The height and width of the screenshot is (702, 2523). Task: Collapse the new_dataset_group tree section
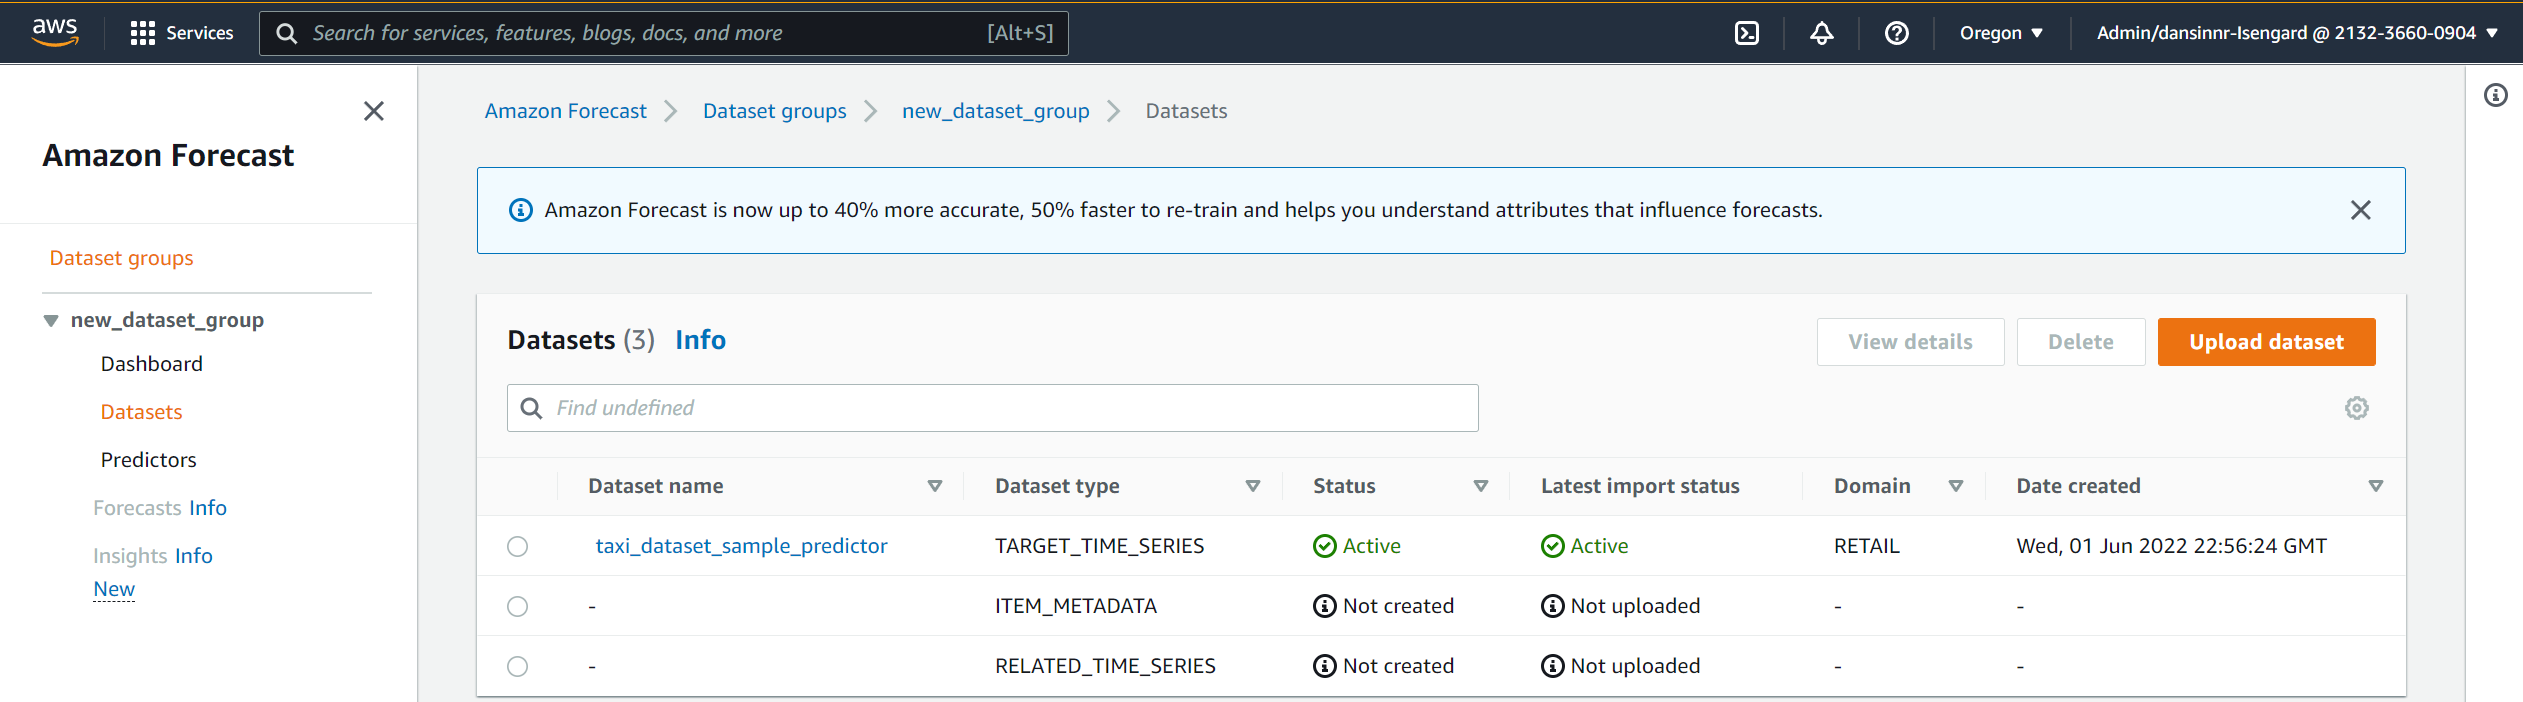click(x=51, y=321)
